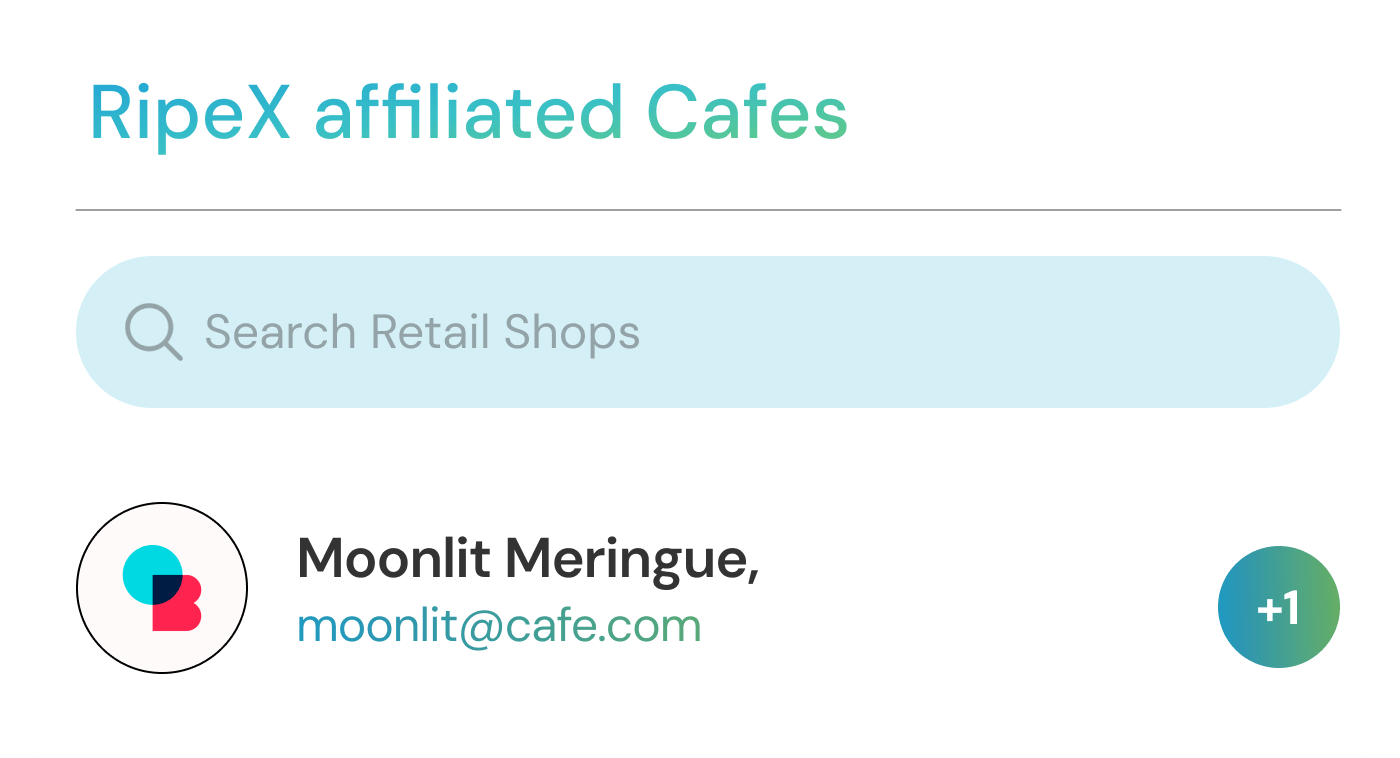Click the word Cafes in the heading
Viewport: 1400px width, 758px height.
tap(746, 113)
